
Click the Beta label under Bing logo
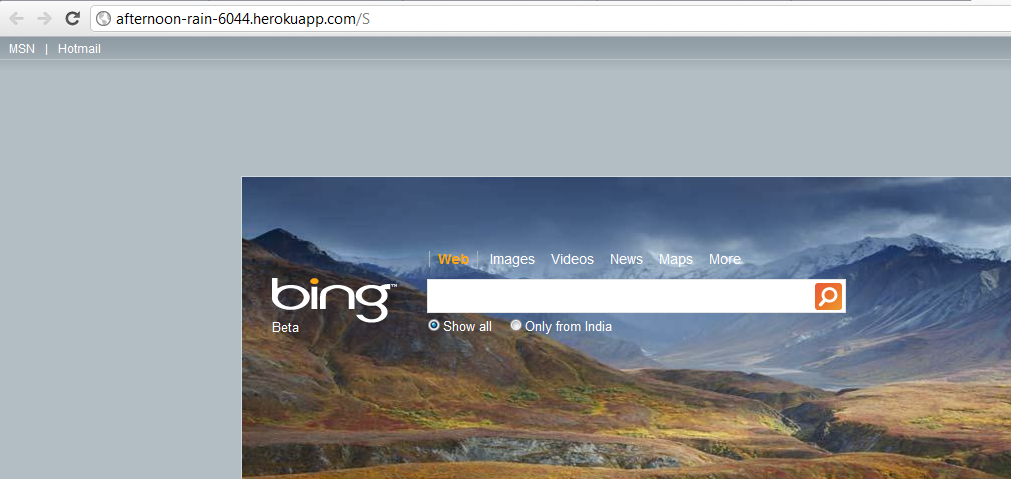pos(285,327)
